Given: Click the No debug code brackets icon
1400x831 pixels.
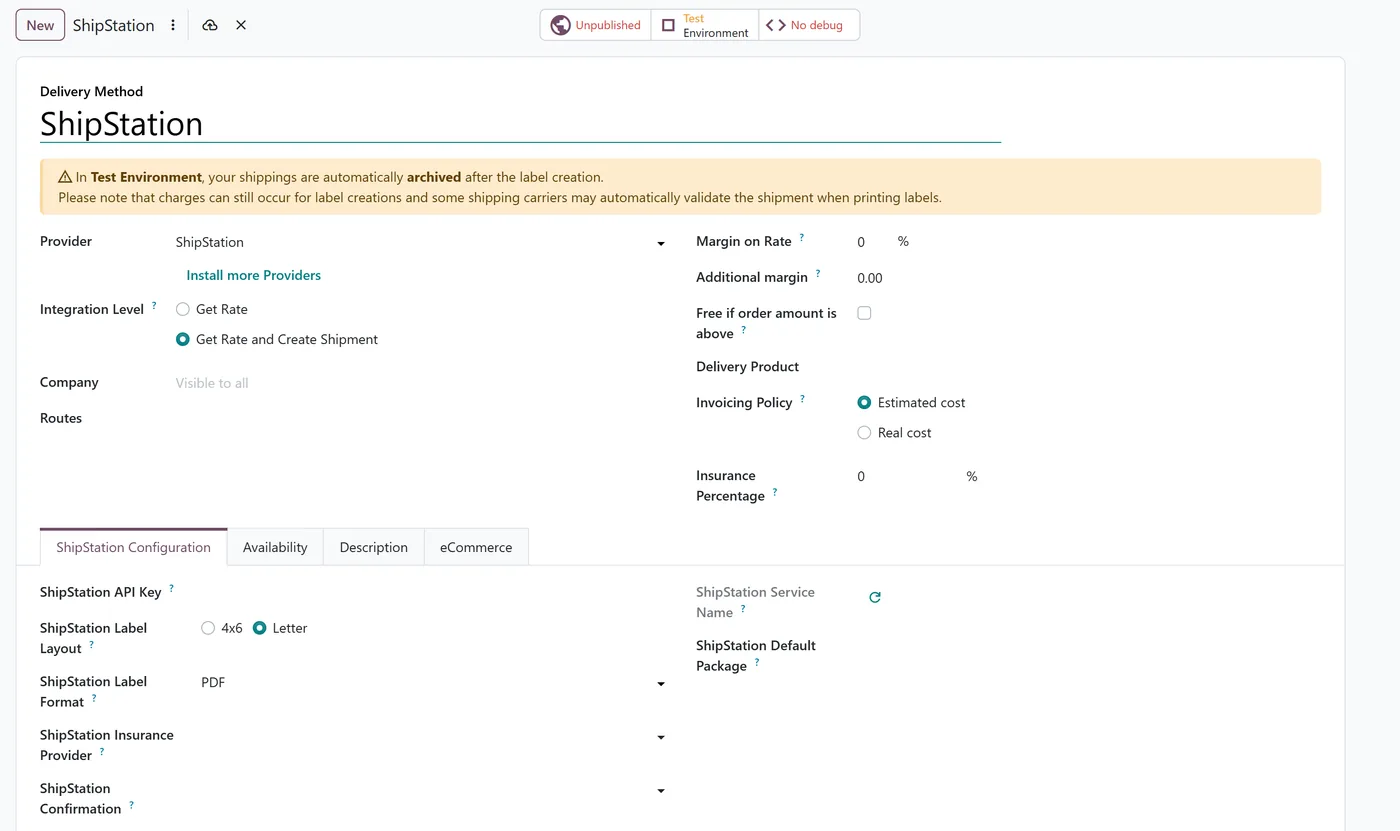Looking at the screenshot, I should click(775, 25).
